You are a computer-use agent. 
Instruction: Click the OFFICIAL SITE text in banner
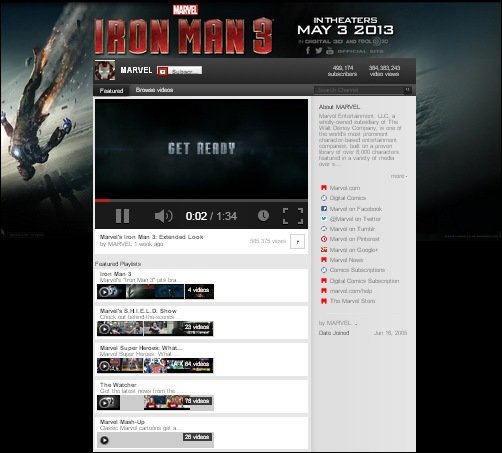pyautogui.click(x=360, y=51)
